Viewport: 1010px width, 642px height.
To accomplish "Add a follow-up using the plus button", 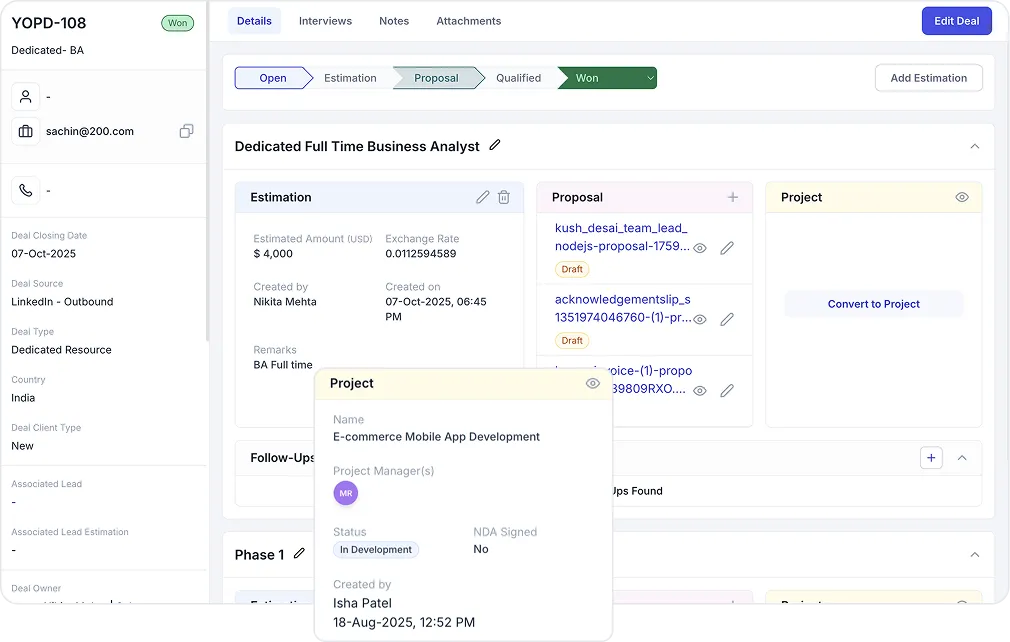I will (x=931, y=458).
